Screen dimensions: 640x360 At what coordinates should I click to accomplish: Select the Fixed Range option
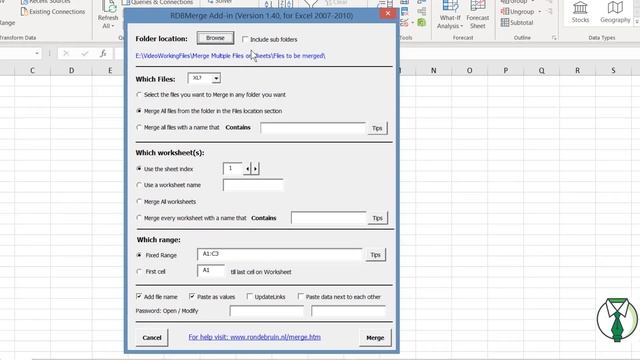[x=139, y=255]
